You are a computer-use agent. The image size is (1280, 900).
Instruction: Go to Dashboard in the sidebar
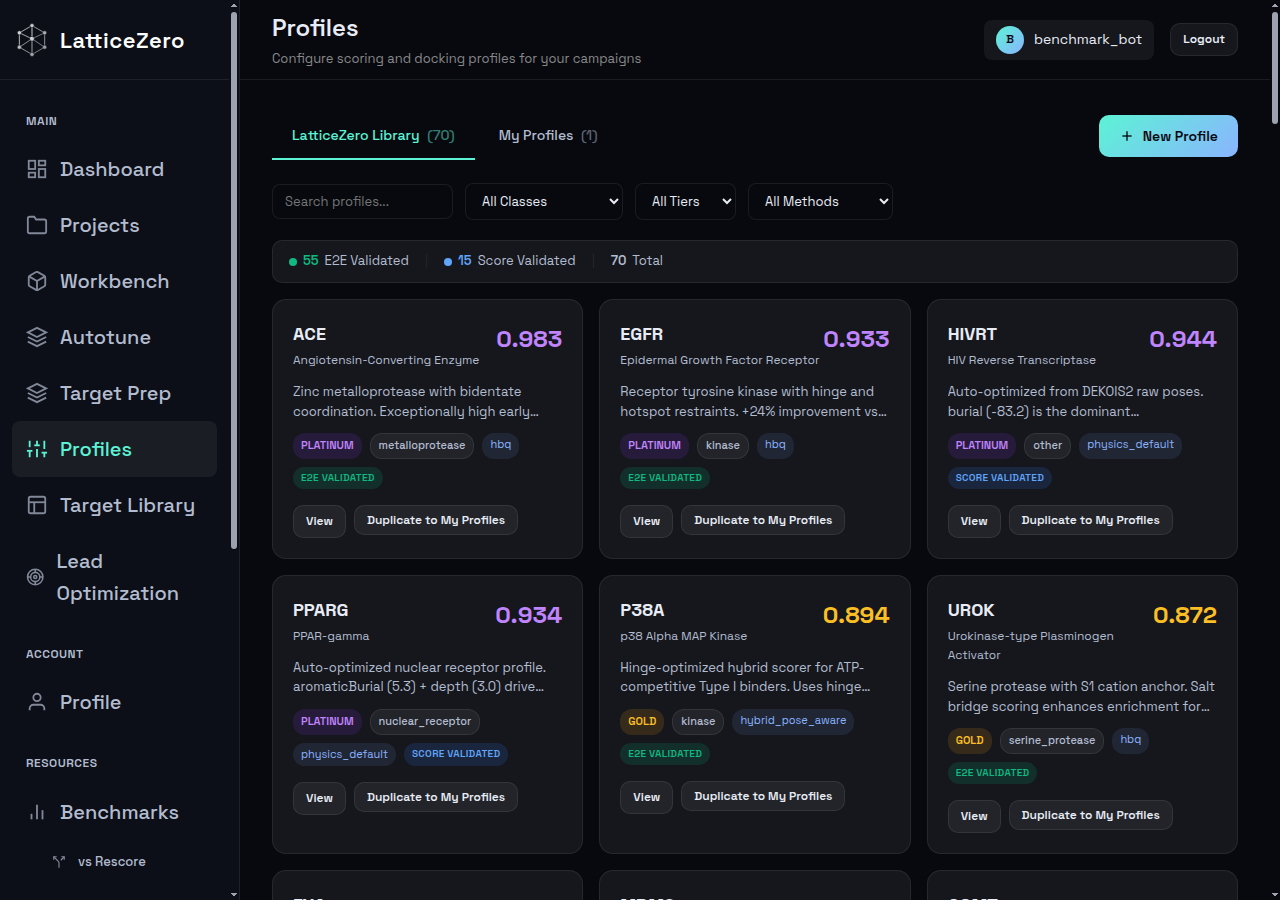(114, 169)
